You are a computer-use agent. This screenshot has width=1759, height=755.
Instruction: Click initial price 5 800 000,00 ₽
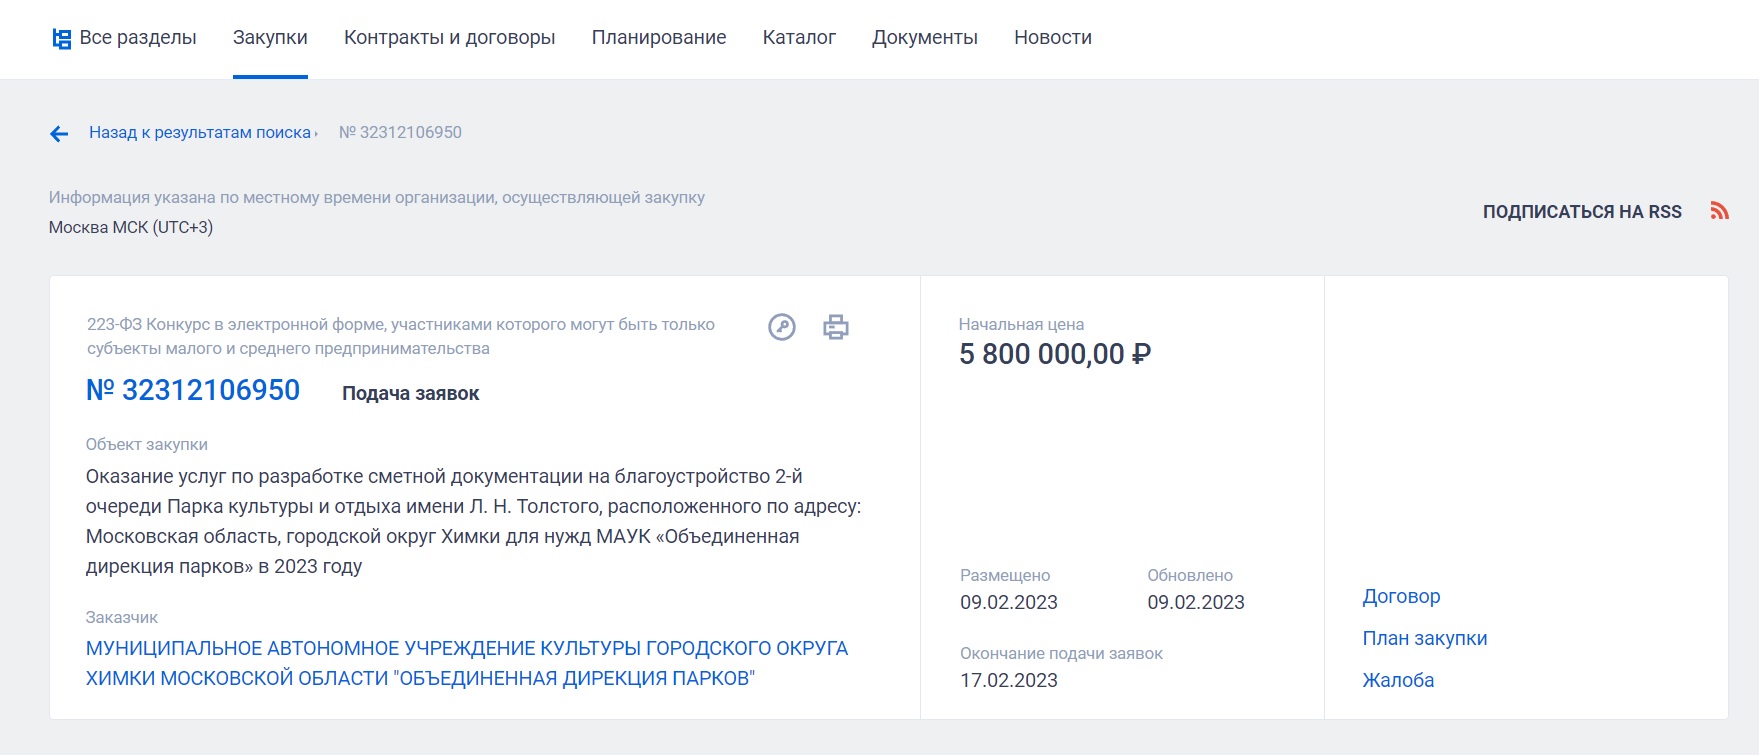click(1055, 354)
